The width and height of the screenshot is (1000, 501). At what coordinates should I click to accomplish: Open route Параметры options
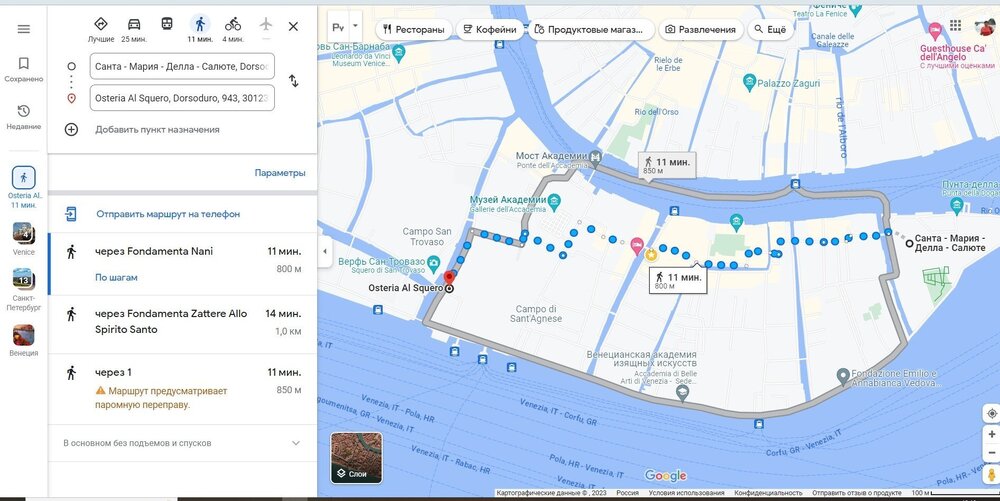point(280,173)
